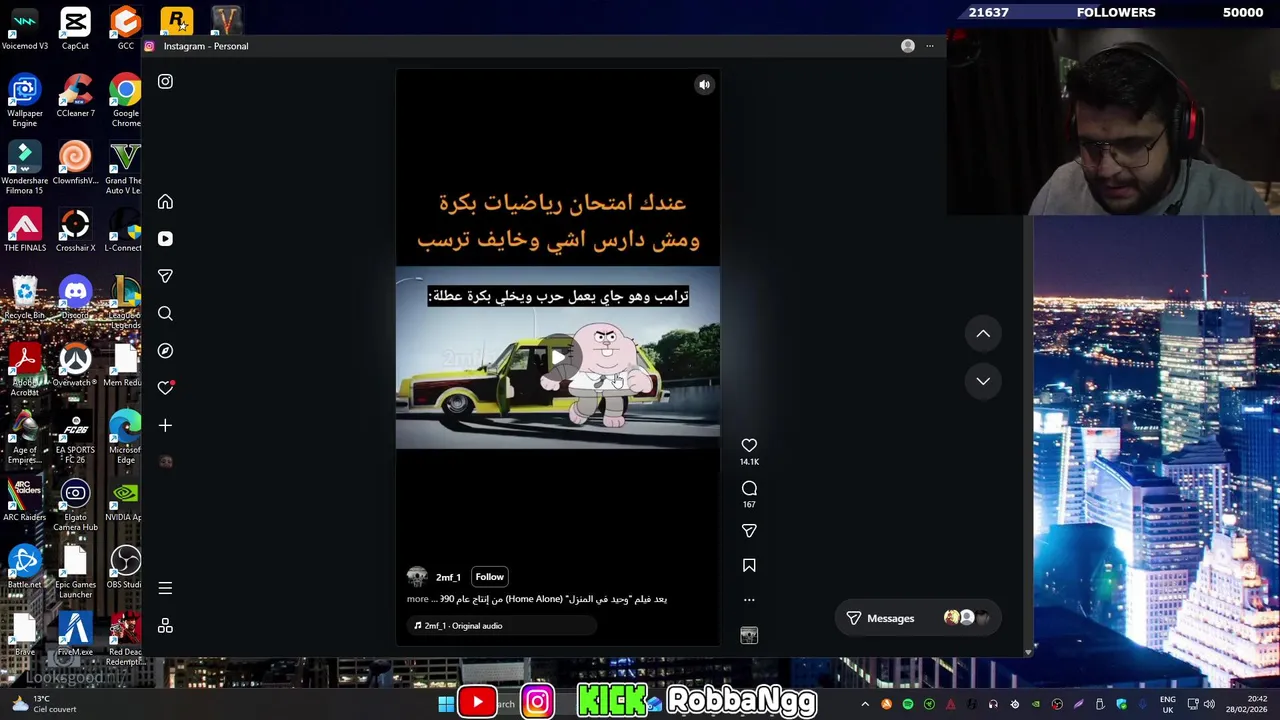The image size is (1280, 720).
Task: Open comments on the reel
Action: point(749,488)
